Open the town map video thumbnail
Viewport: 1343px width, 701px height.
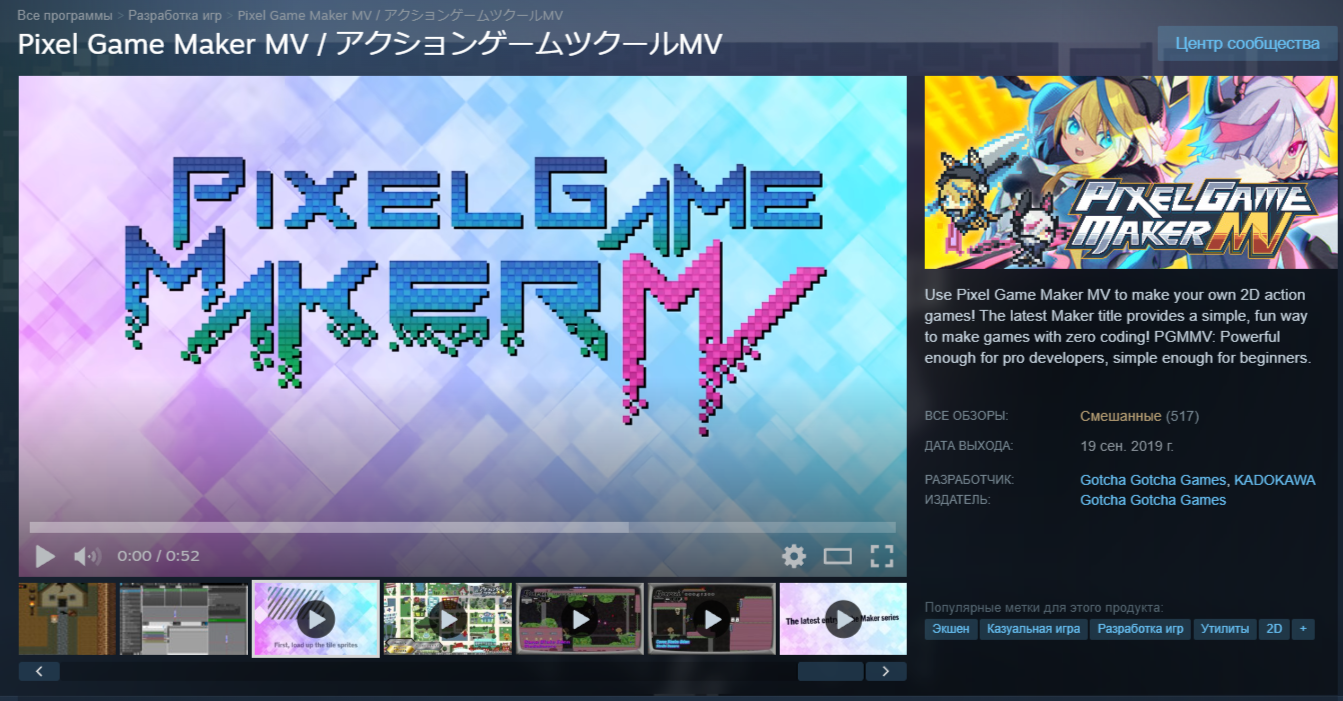tap(448, 619)
